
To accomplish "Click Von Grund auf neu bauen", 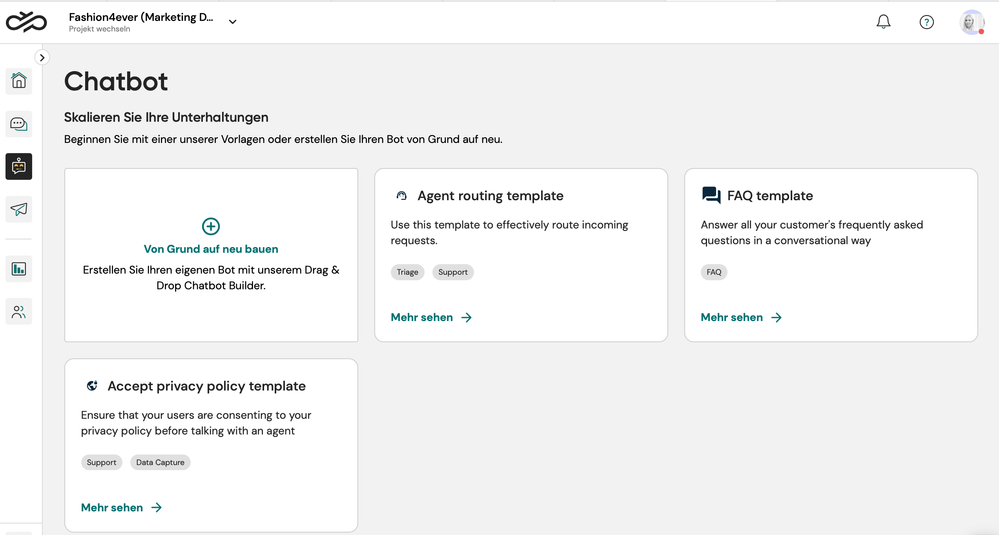I will pos(211,249).
